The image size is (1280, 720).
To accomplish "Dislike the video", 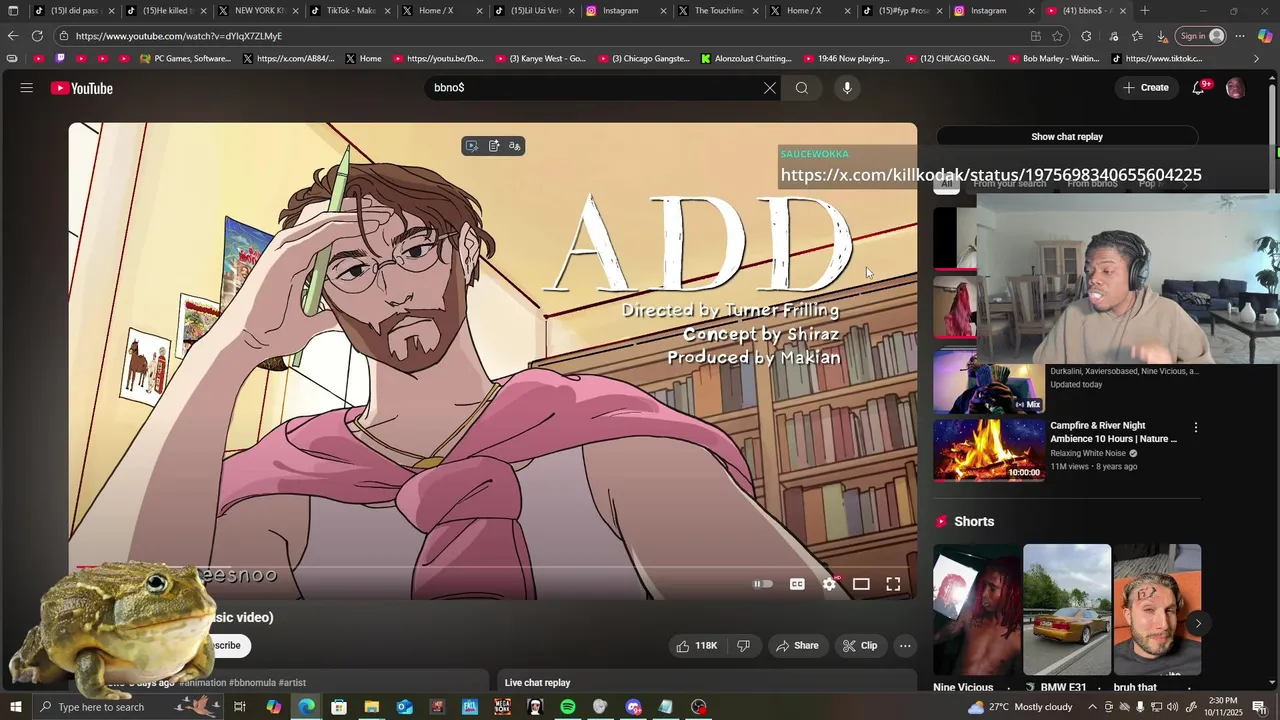I will click(x=743, y=646).
